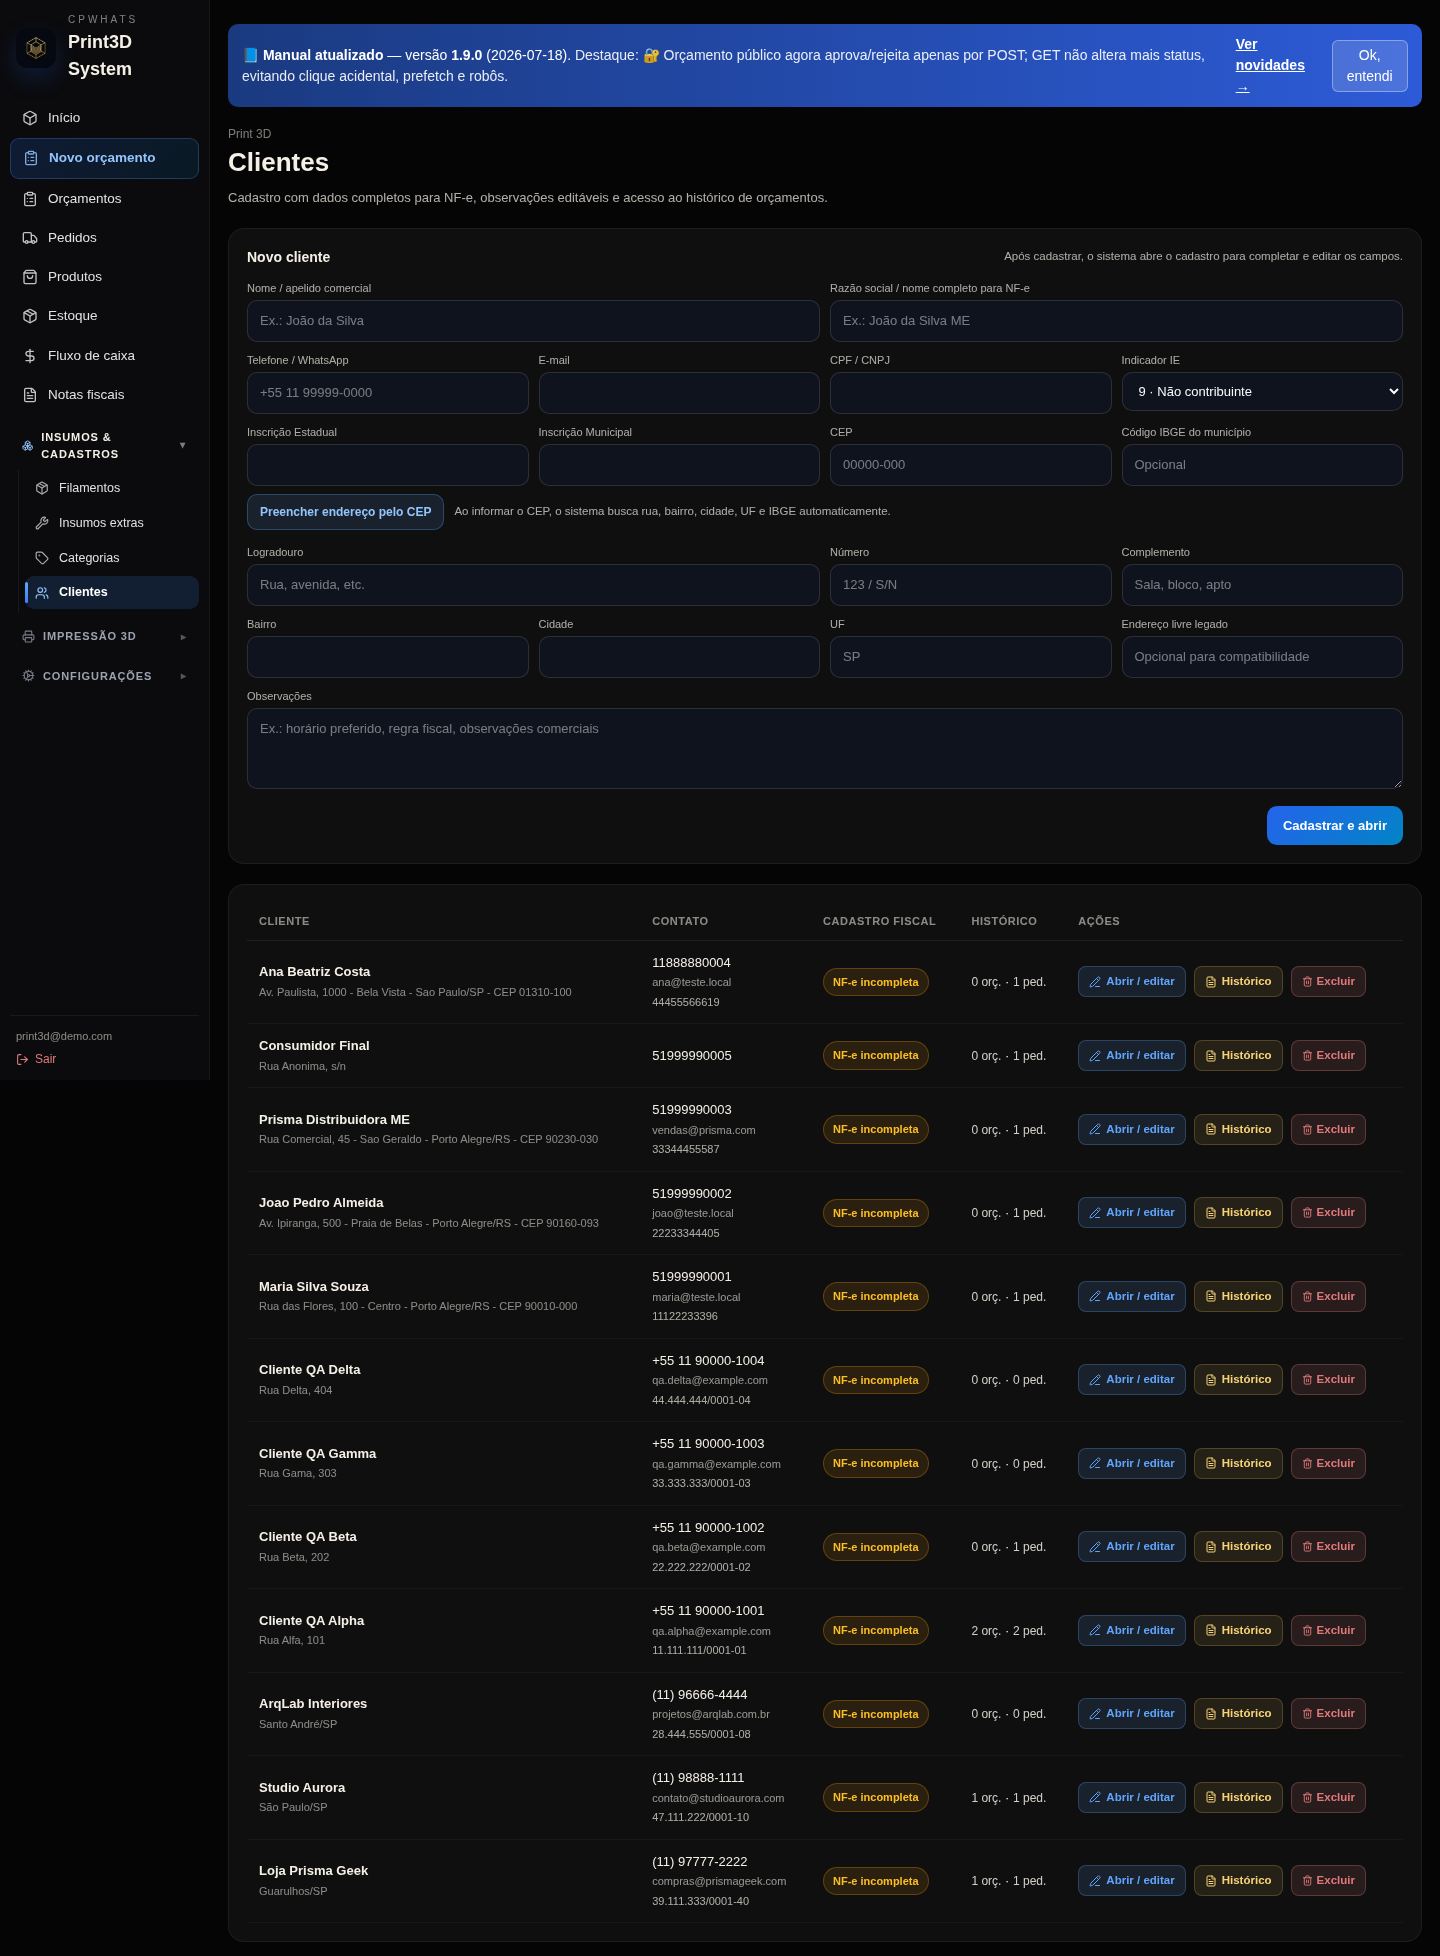Open Notas fiscais document icon
1440x1956 pixels.
tap(30, 395)
